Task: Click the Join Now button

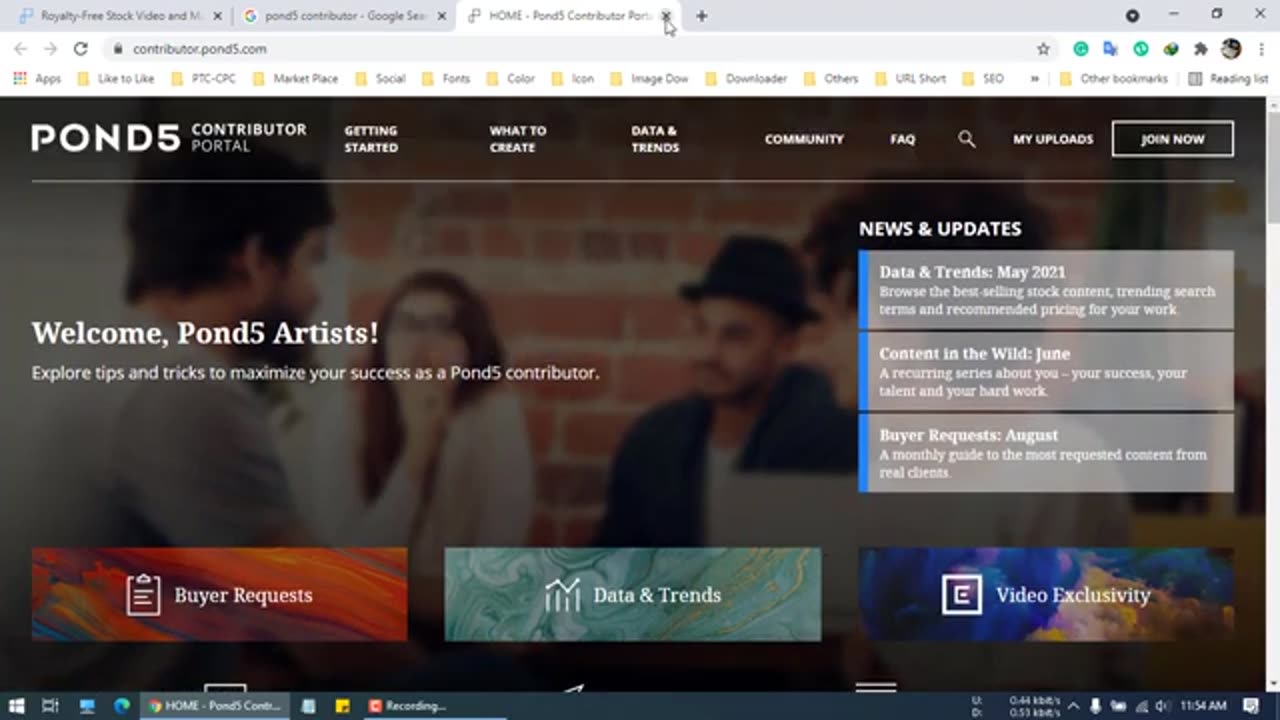Action: [1172, 139]
